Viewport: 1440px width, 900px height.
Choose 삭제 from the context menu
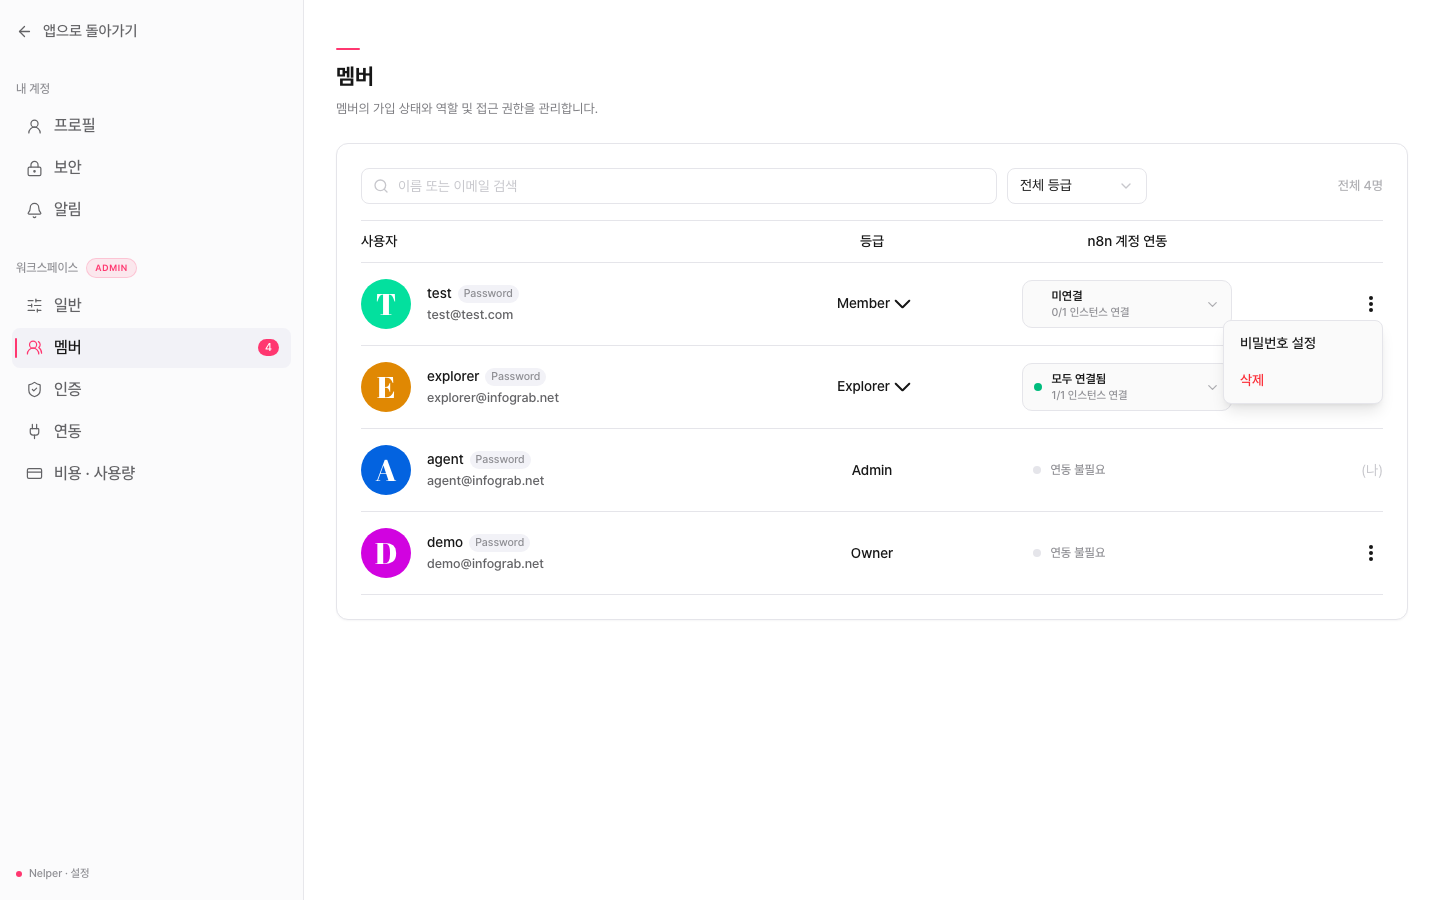(1302, 380)
